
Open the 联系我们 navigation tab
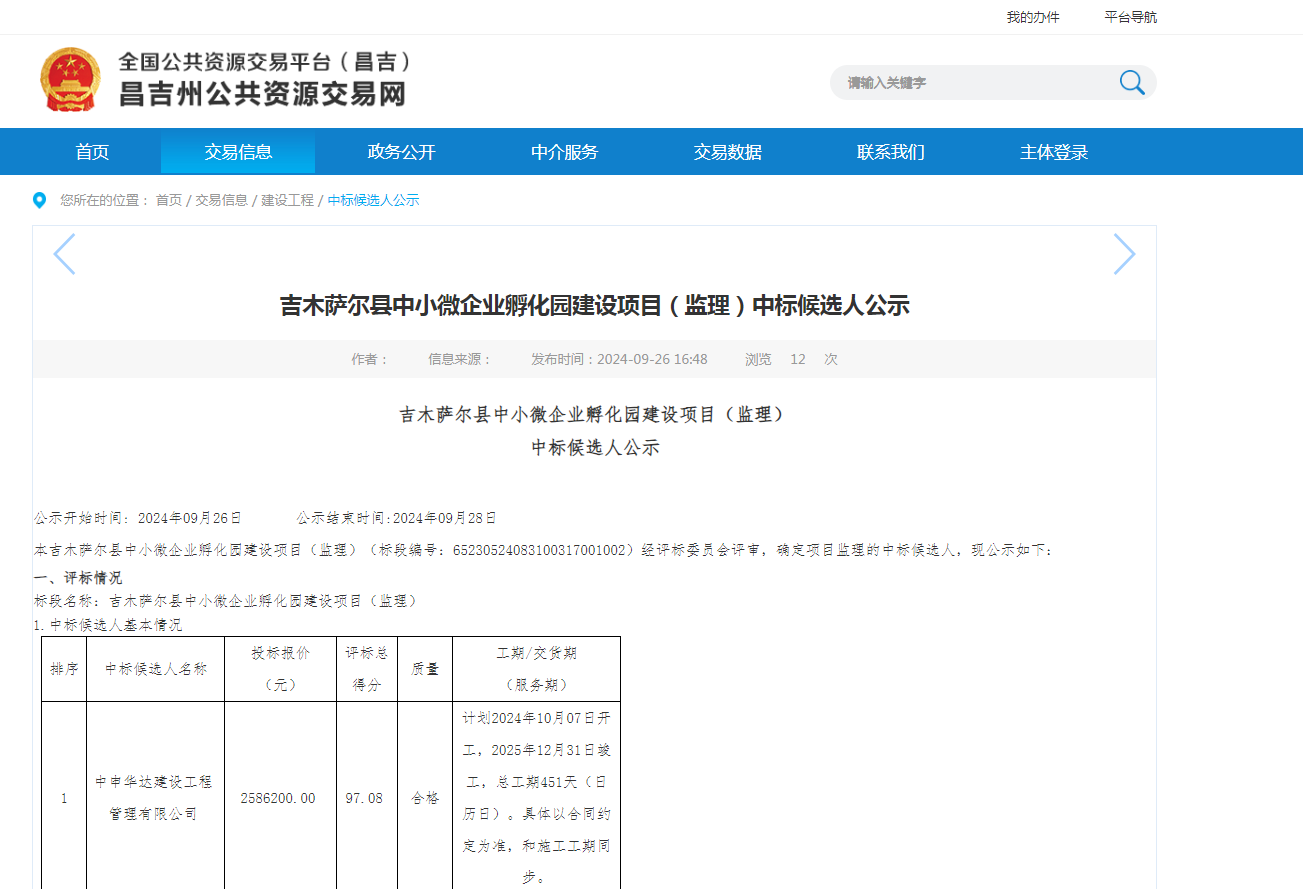coord(890,152)
